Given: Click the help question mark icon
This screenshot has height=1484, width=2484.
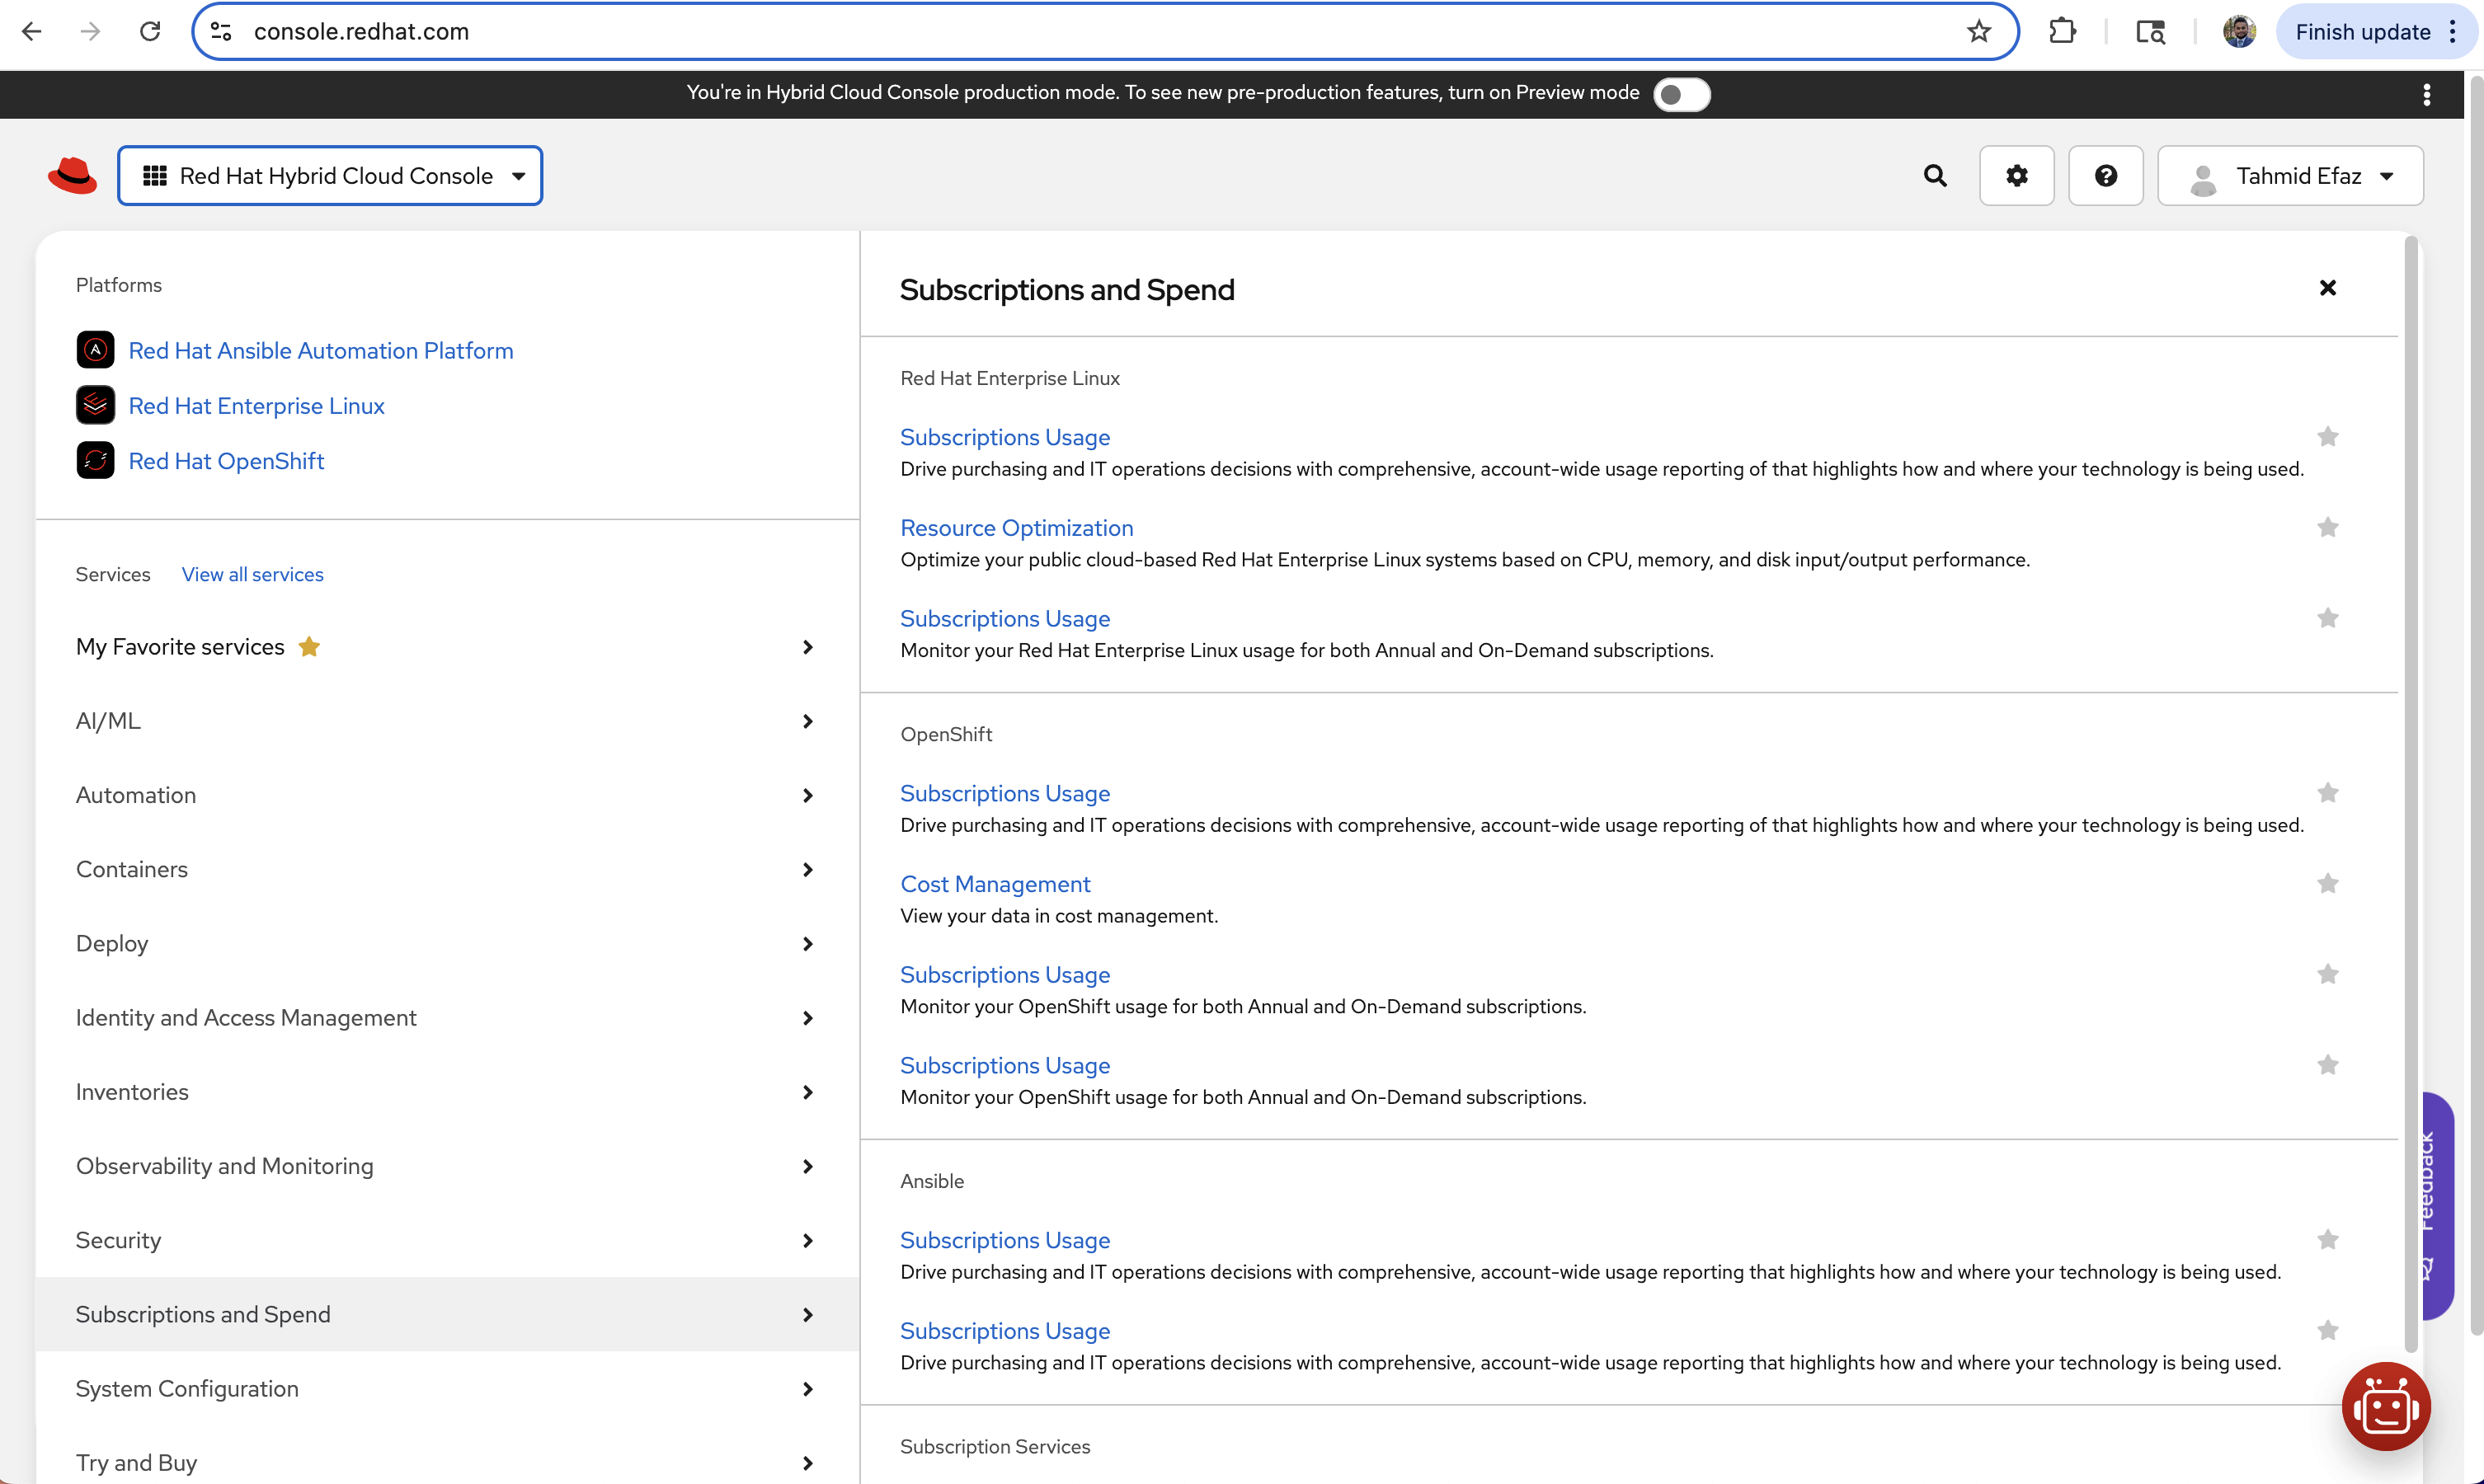Looking at the screenshot, I should click(2105, 176).
